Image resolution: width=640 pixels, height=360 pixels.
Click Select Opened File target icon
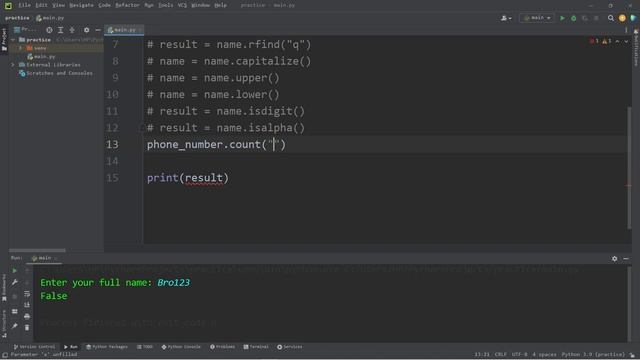coord(49,30)
